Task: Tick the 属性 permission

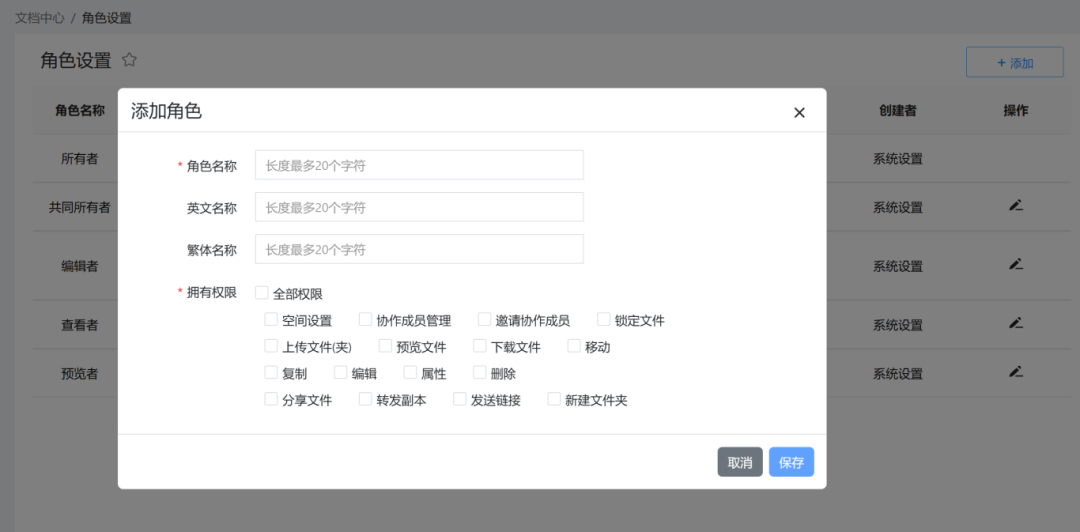Action: coord(410,373)
